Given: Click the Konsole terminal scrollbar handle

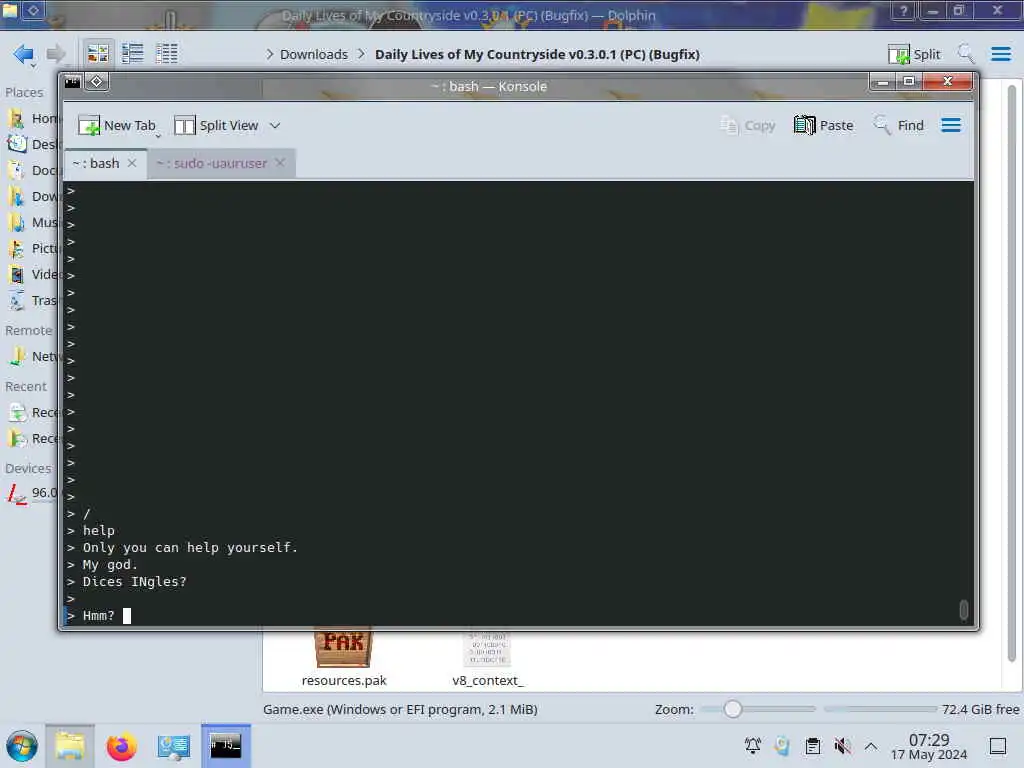Looking at the screenshot, I should 963,609.
